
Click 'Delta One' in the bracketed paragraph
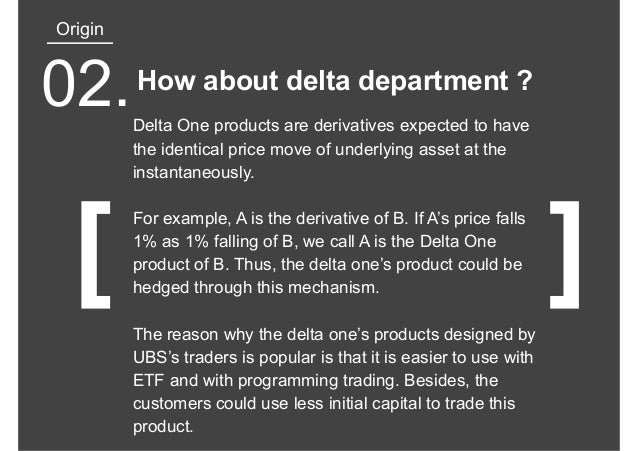[x=458, y=241]
